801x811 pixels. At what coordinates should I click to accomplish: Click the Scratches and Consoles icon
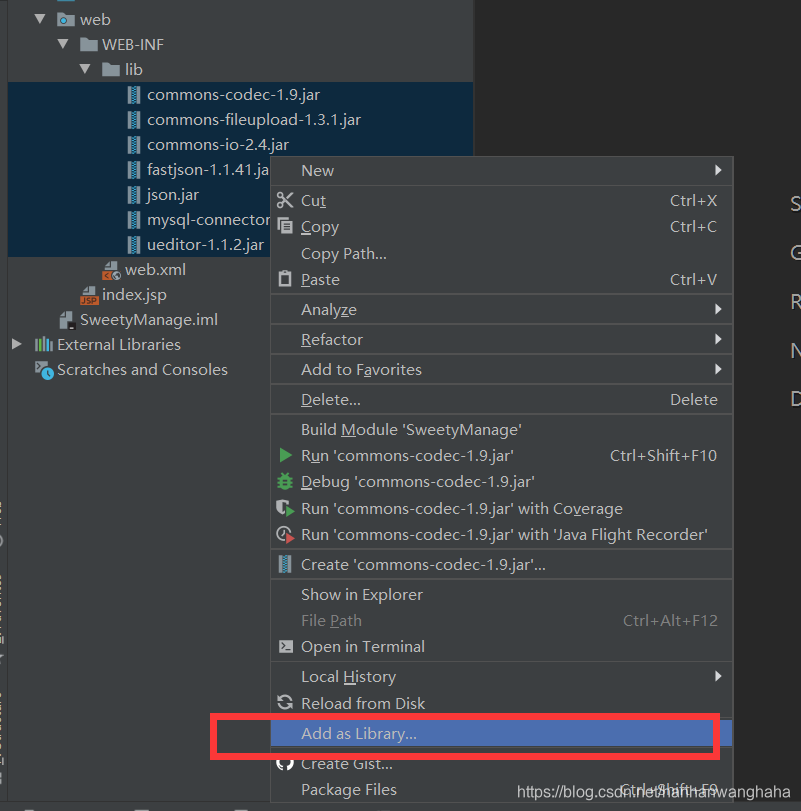(44, 370)
